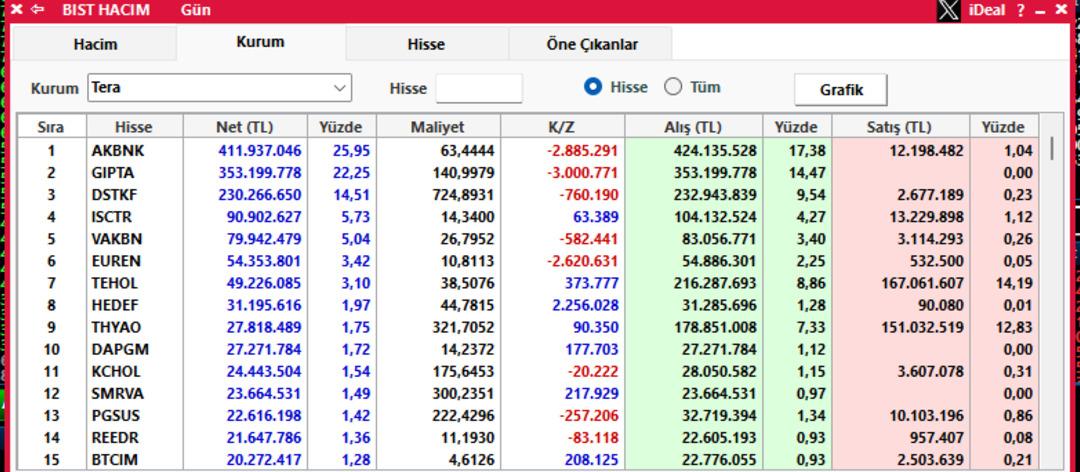
Task: Select the THYAO stock name
Action: 114,327
